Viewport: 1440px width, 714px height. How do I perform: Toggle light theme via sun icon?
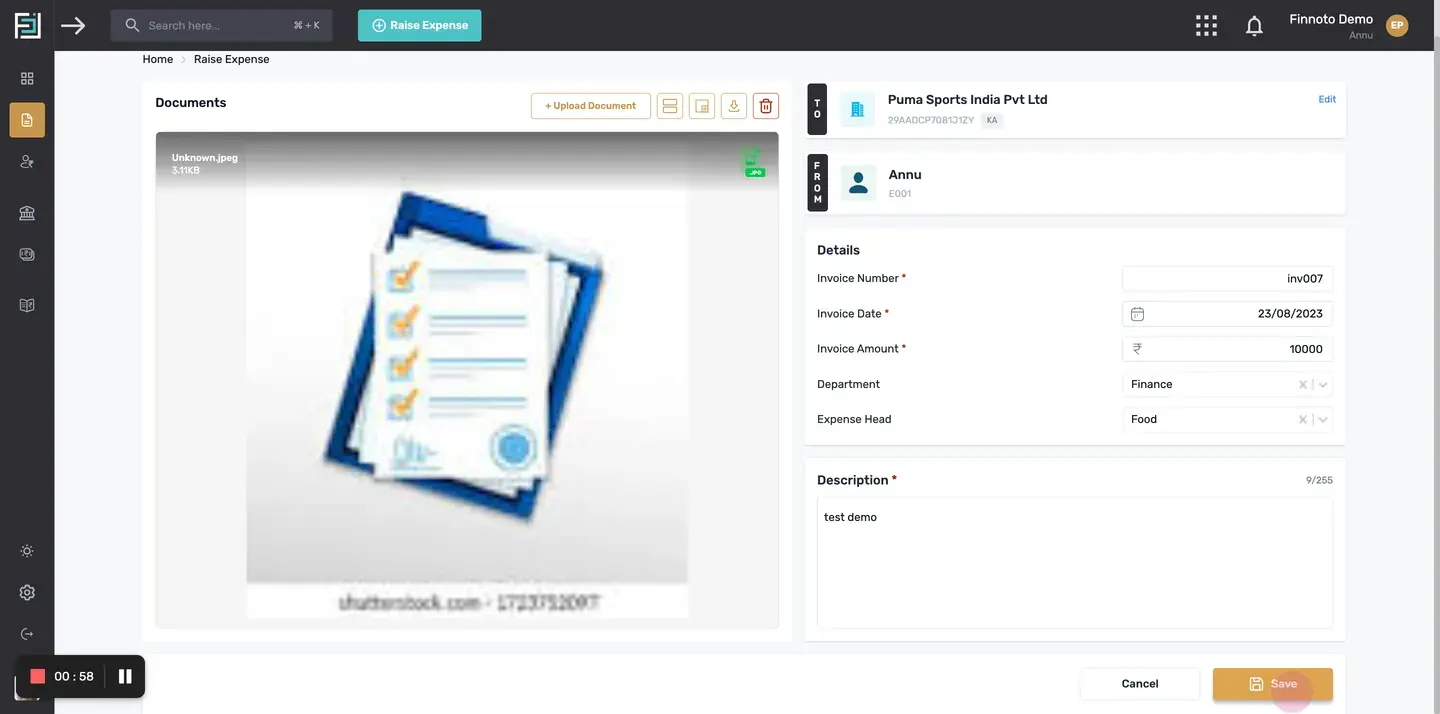pyautogui.click(x=27, y=551)
